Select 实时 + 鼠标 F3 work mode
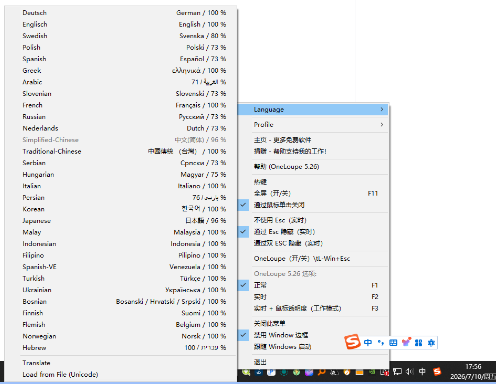This screenshot has height=385, width=496. click(313, 308)
